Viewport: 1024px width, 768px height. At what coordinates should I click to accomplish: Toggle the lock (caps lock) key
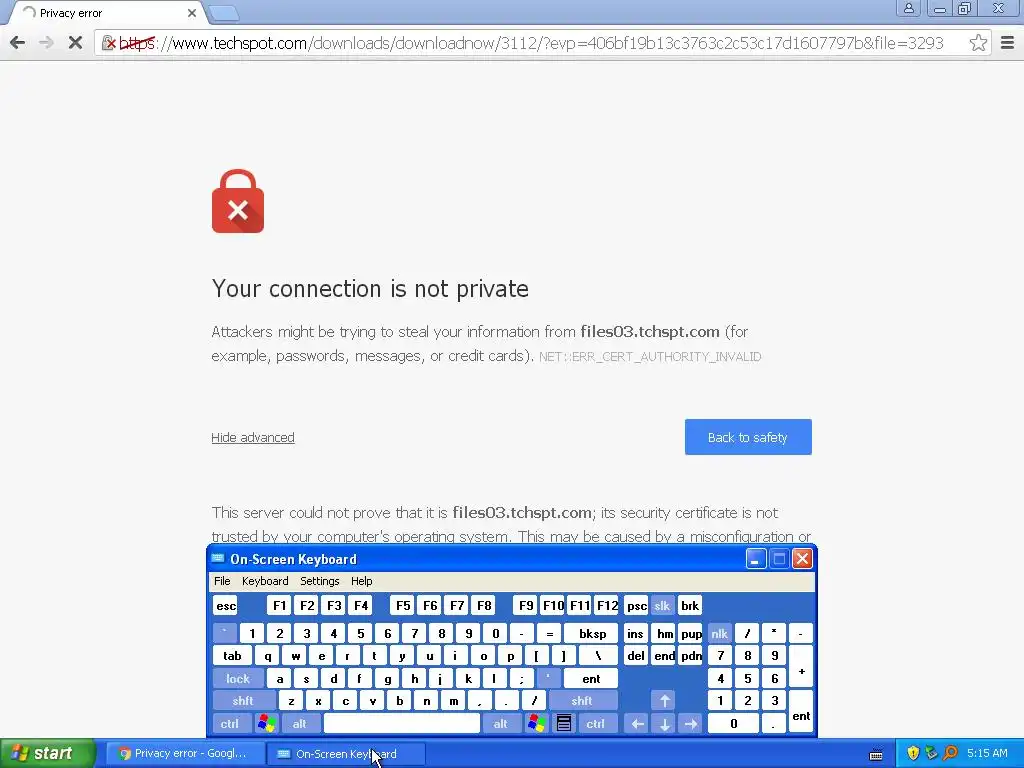point(238,679)
